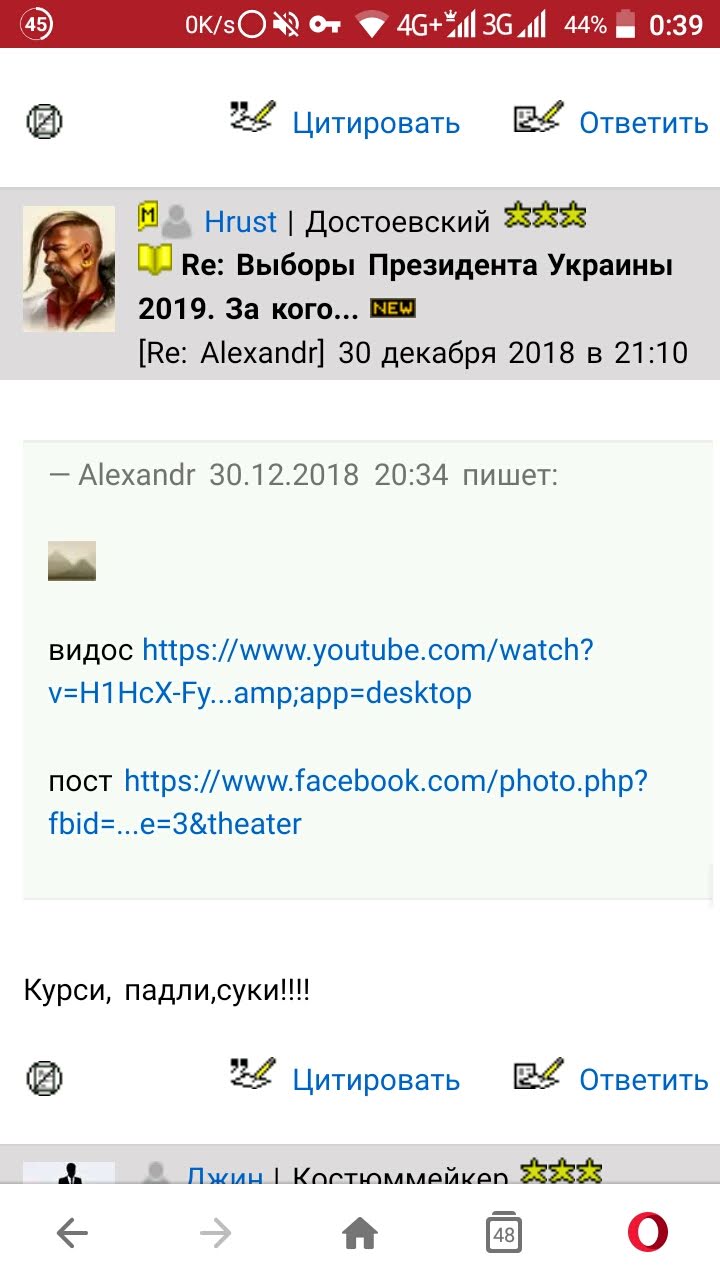
Task: Tap the M moderator badge near Hrust
Action: 148,216
